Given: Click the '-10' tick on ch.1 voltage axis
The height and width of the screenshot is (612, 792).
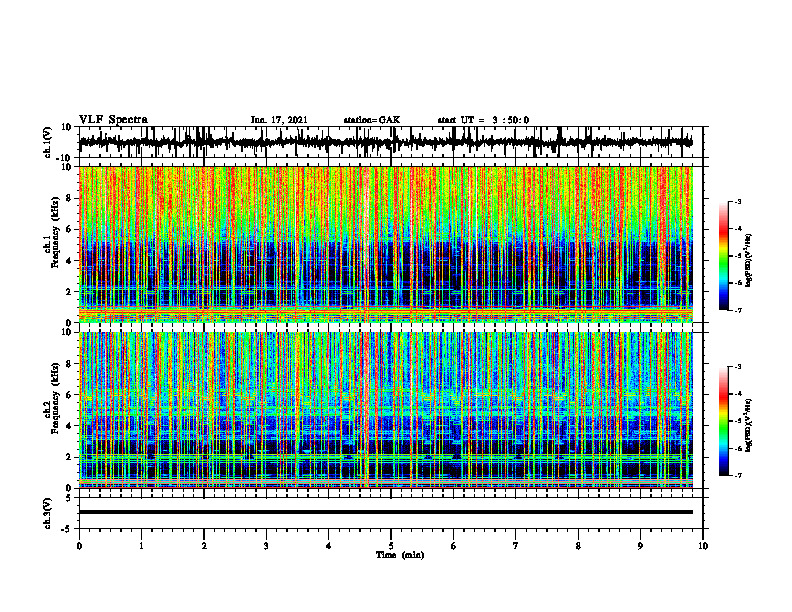Looking at the screenshot, I should [x=65, y=158].
